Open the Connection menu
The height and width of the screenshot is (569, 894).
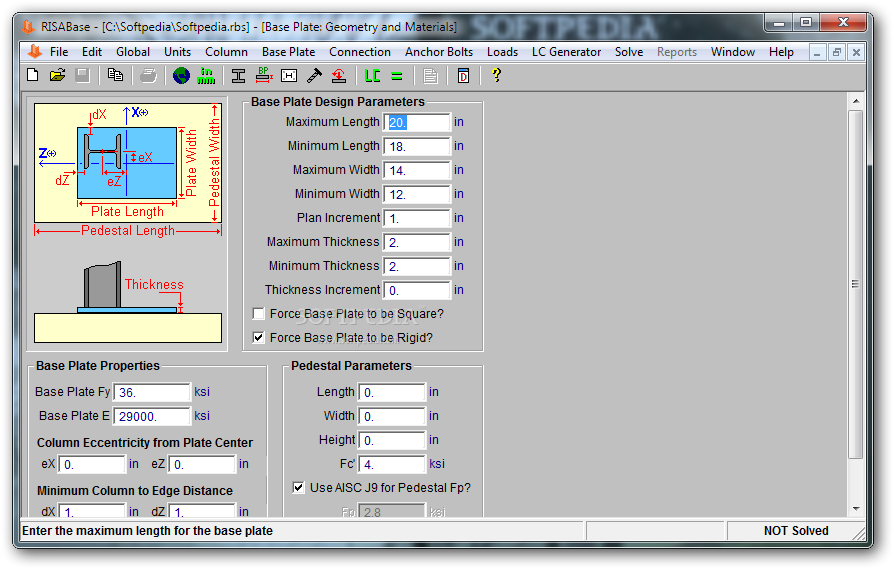click(360, 52)
